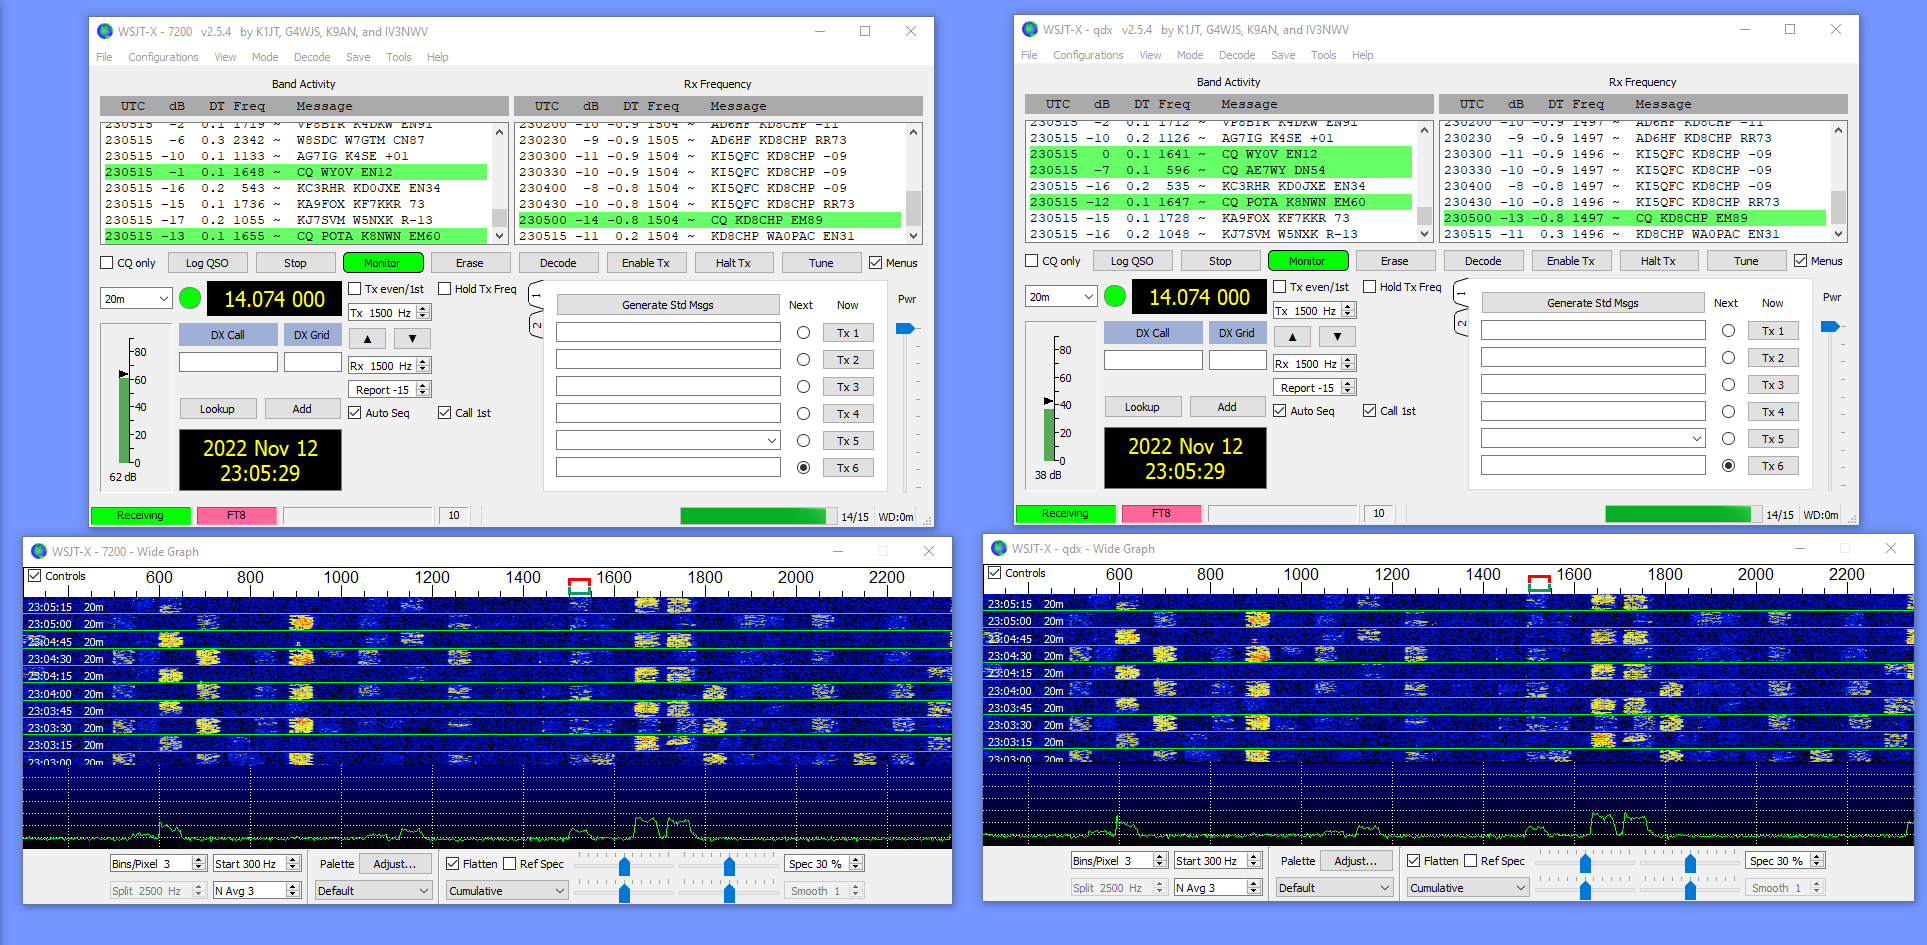This screenshot has width=1927, height=945.
Task: Toggle Auto Seq checkbox in qdx window
Action: 1280,411
